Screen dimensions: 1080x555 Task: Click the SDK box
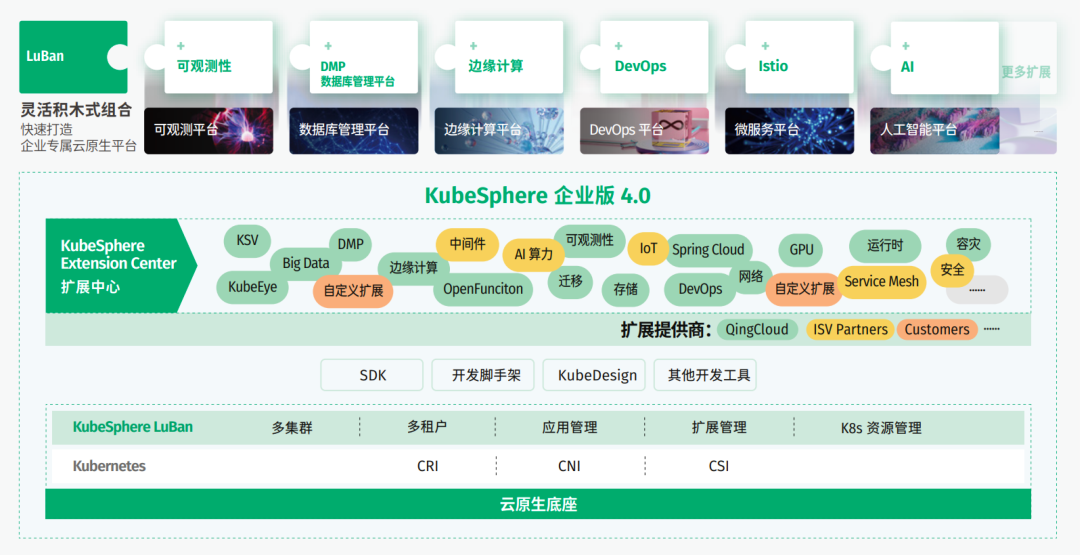point(372,375)
